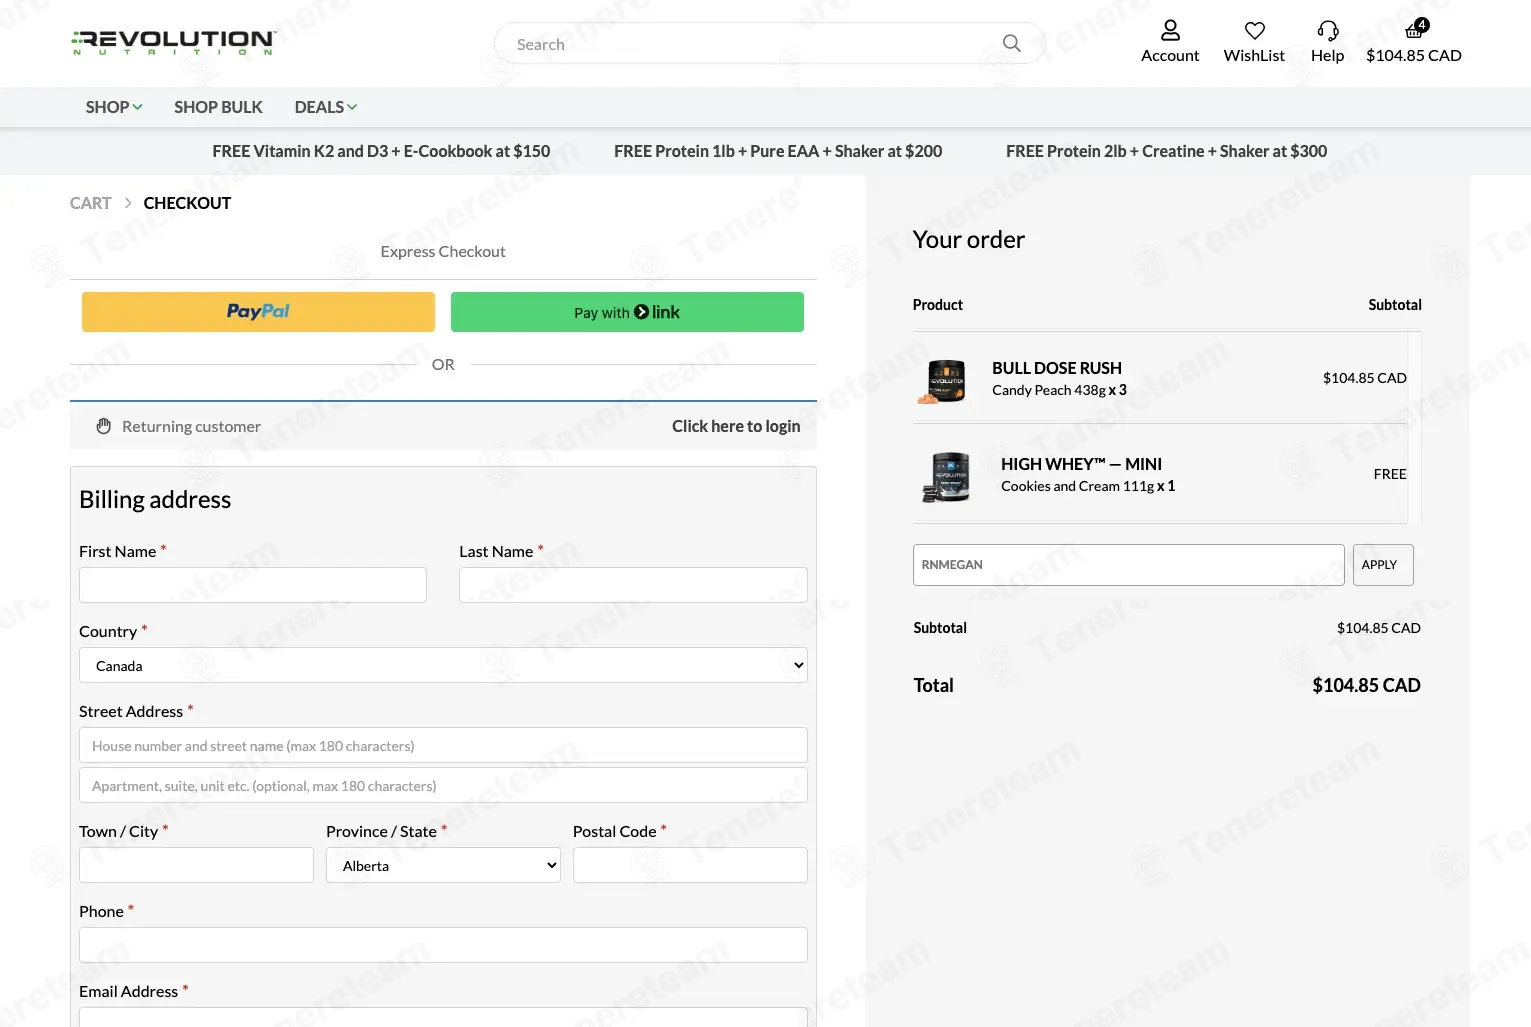Screen dimensions: 1531x1027
Task: Expand the SHOP menu
Action: [x=114, y=107]
